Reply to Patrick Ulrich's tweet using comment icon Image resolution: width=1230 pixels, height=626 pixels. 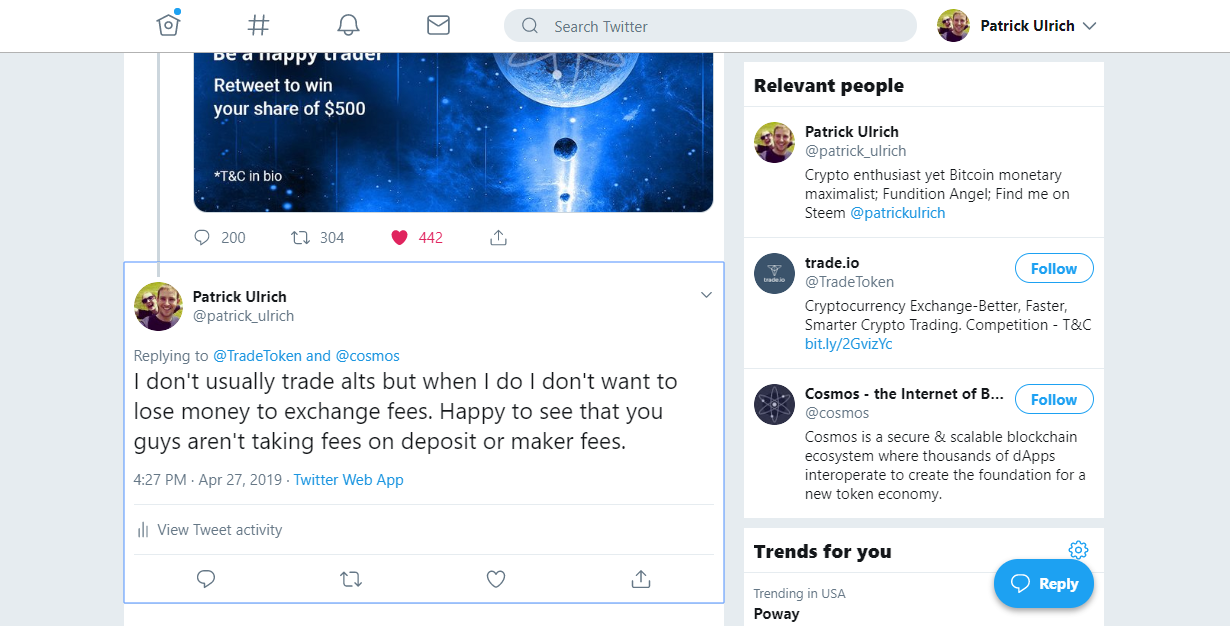(206, 579)
